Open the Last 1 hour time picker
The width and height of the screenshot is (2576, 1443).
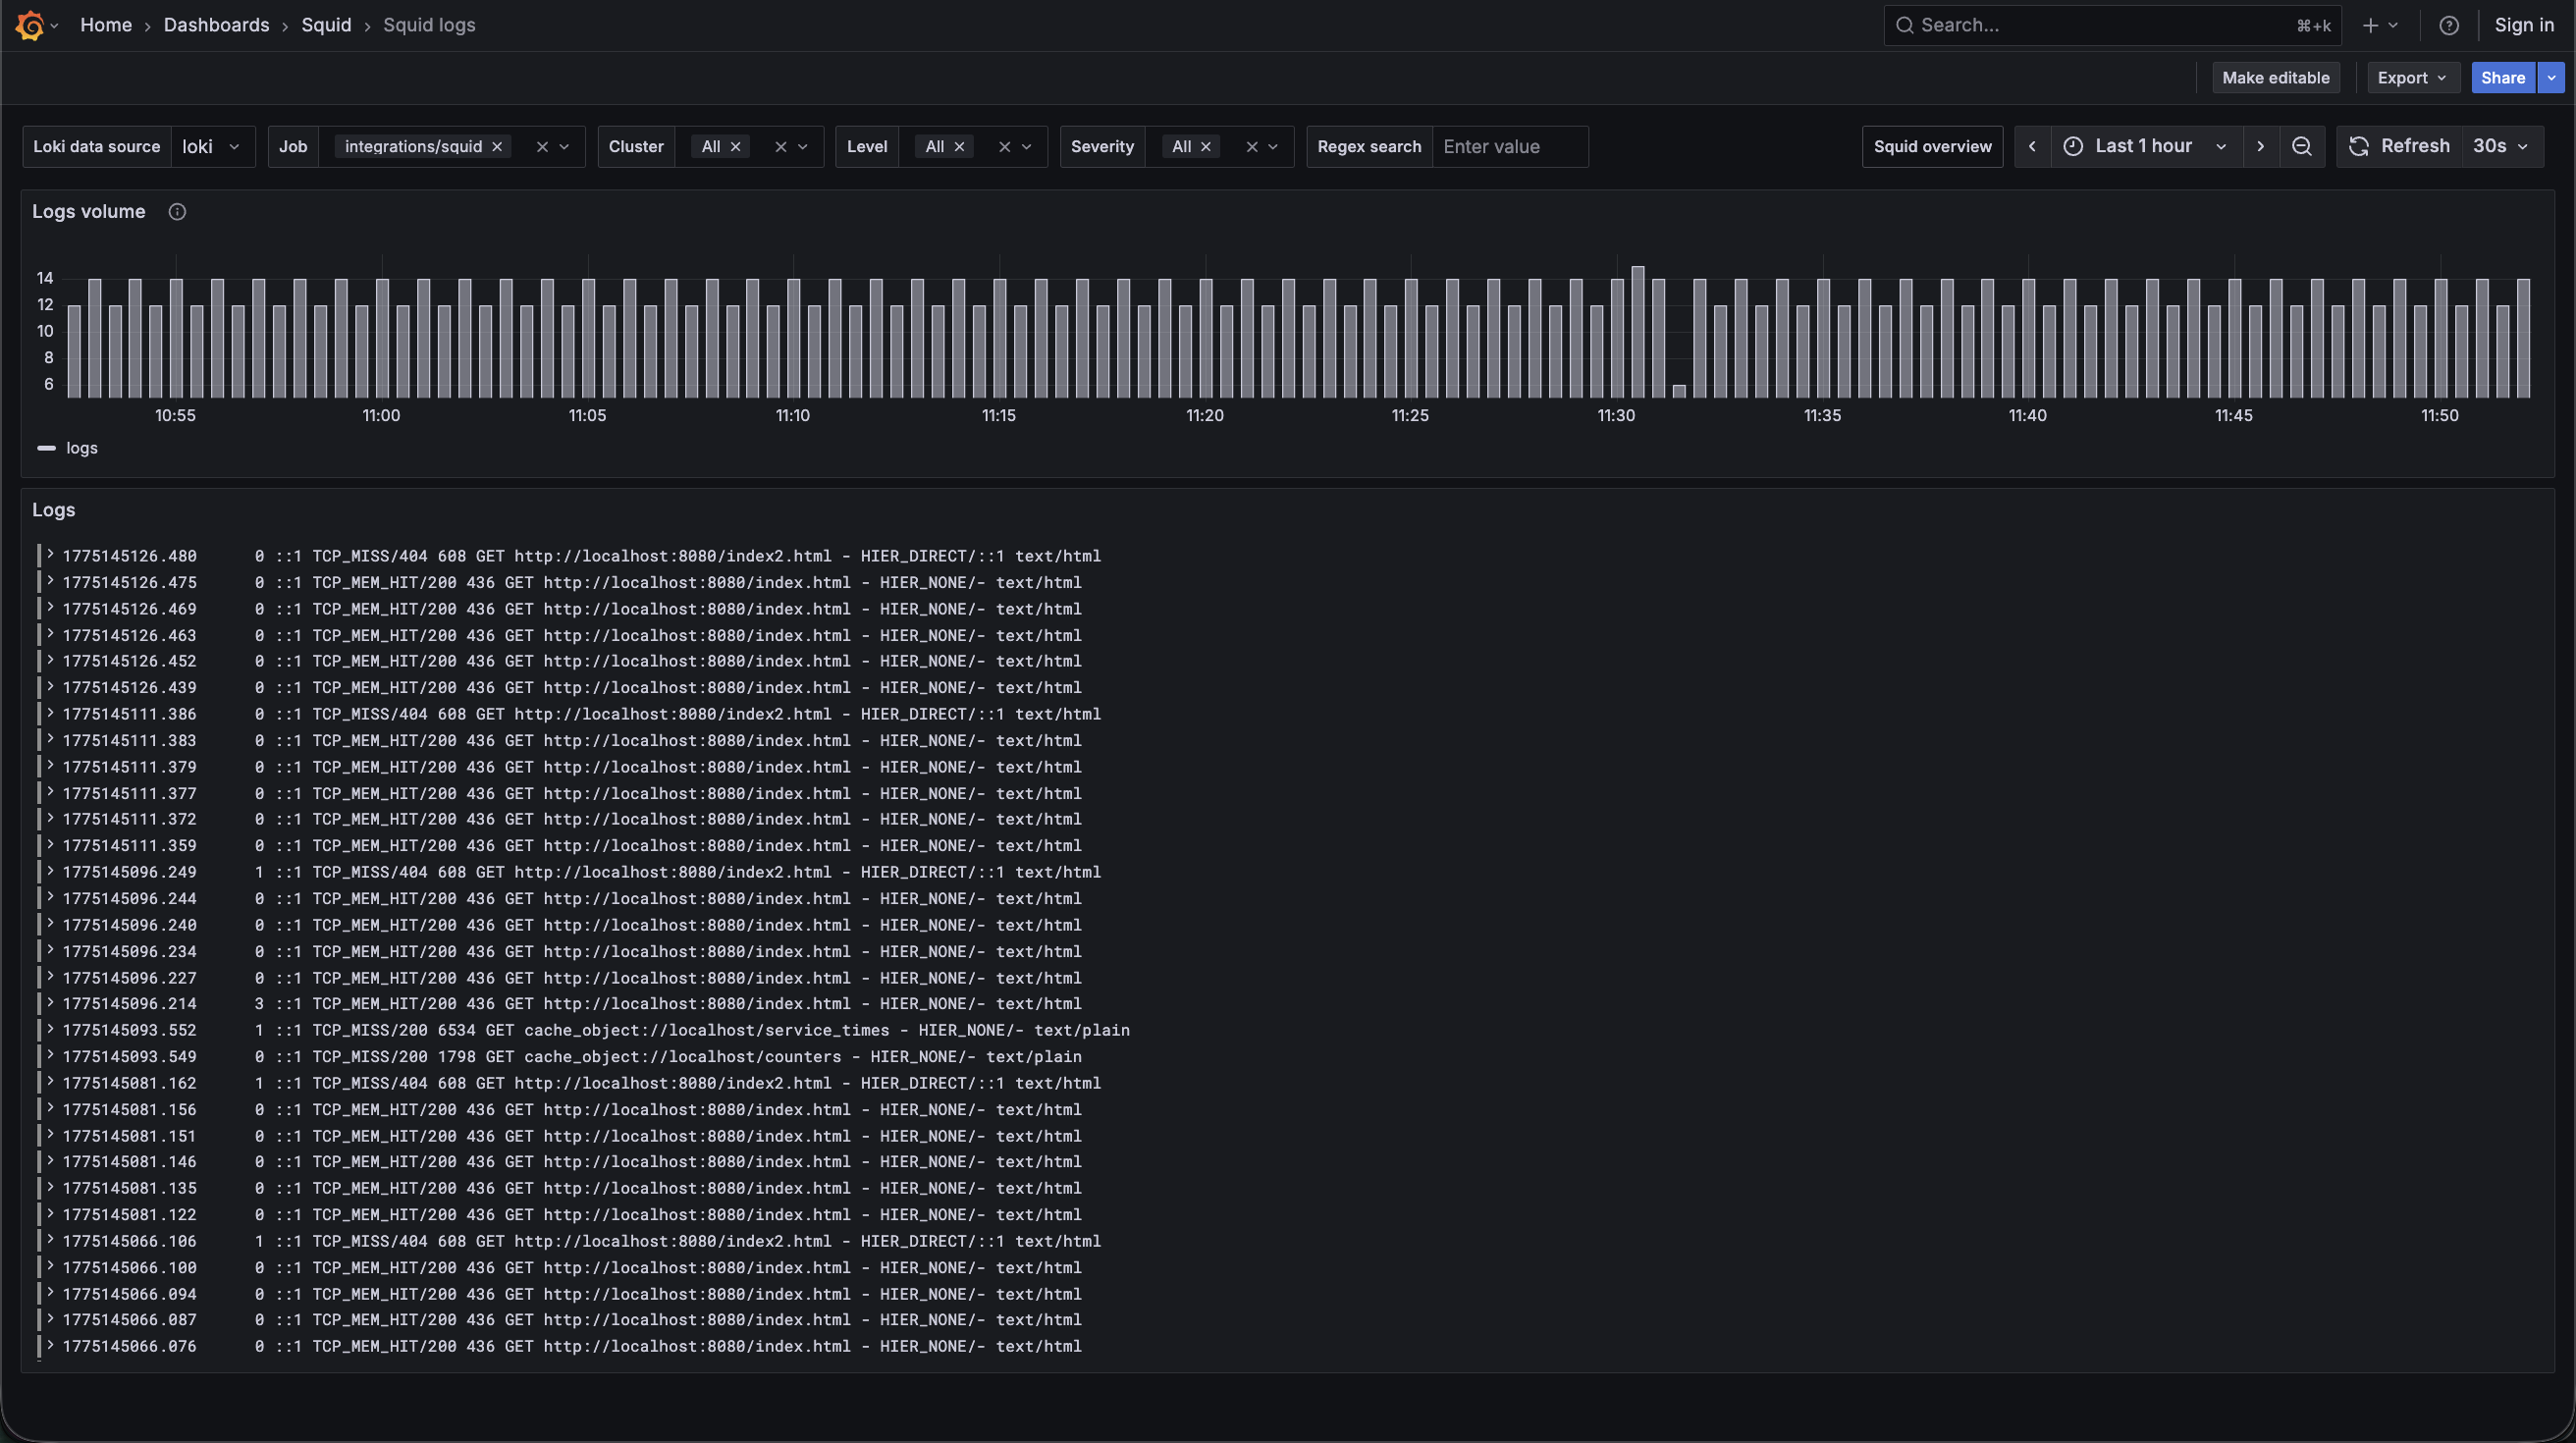pyautogui.click(x=2144, y=146)
